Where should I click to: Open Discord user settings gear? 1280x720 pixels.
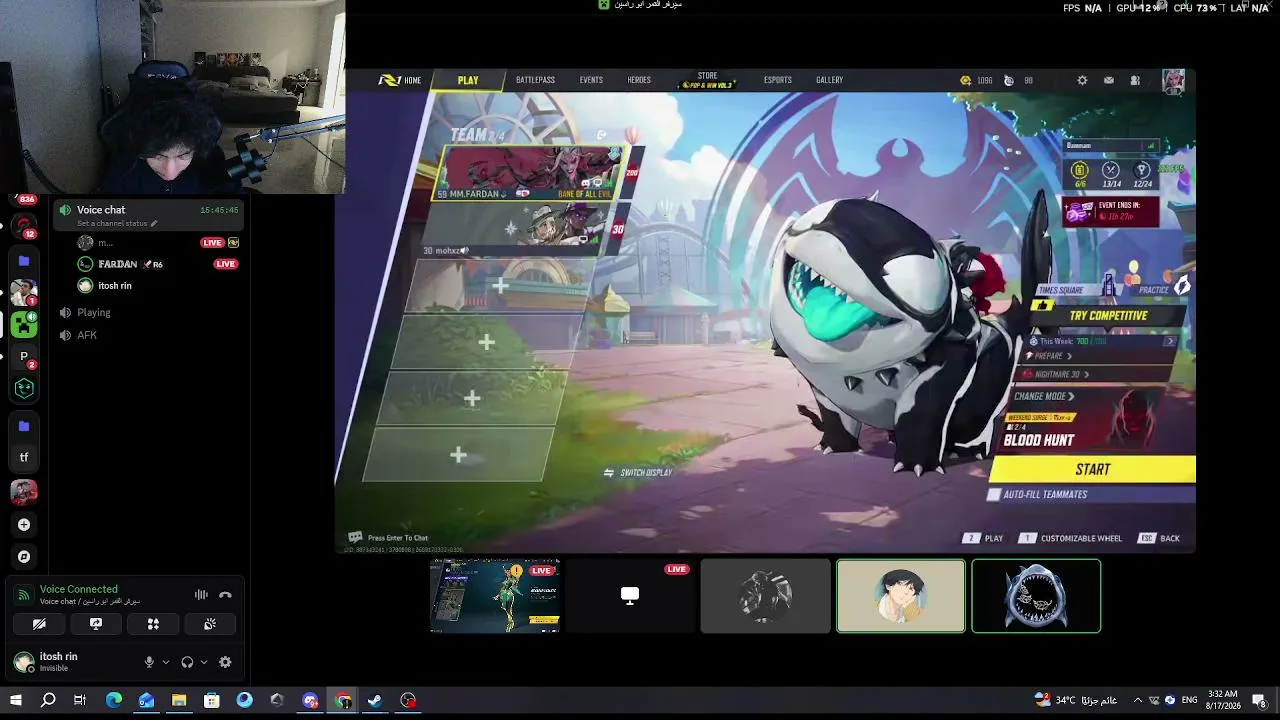225,662
